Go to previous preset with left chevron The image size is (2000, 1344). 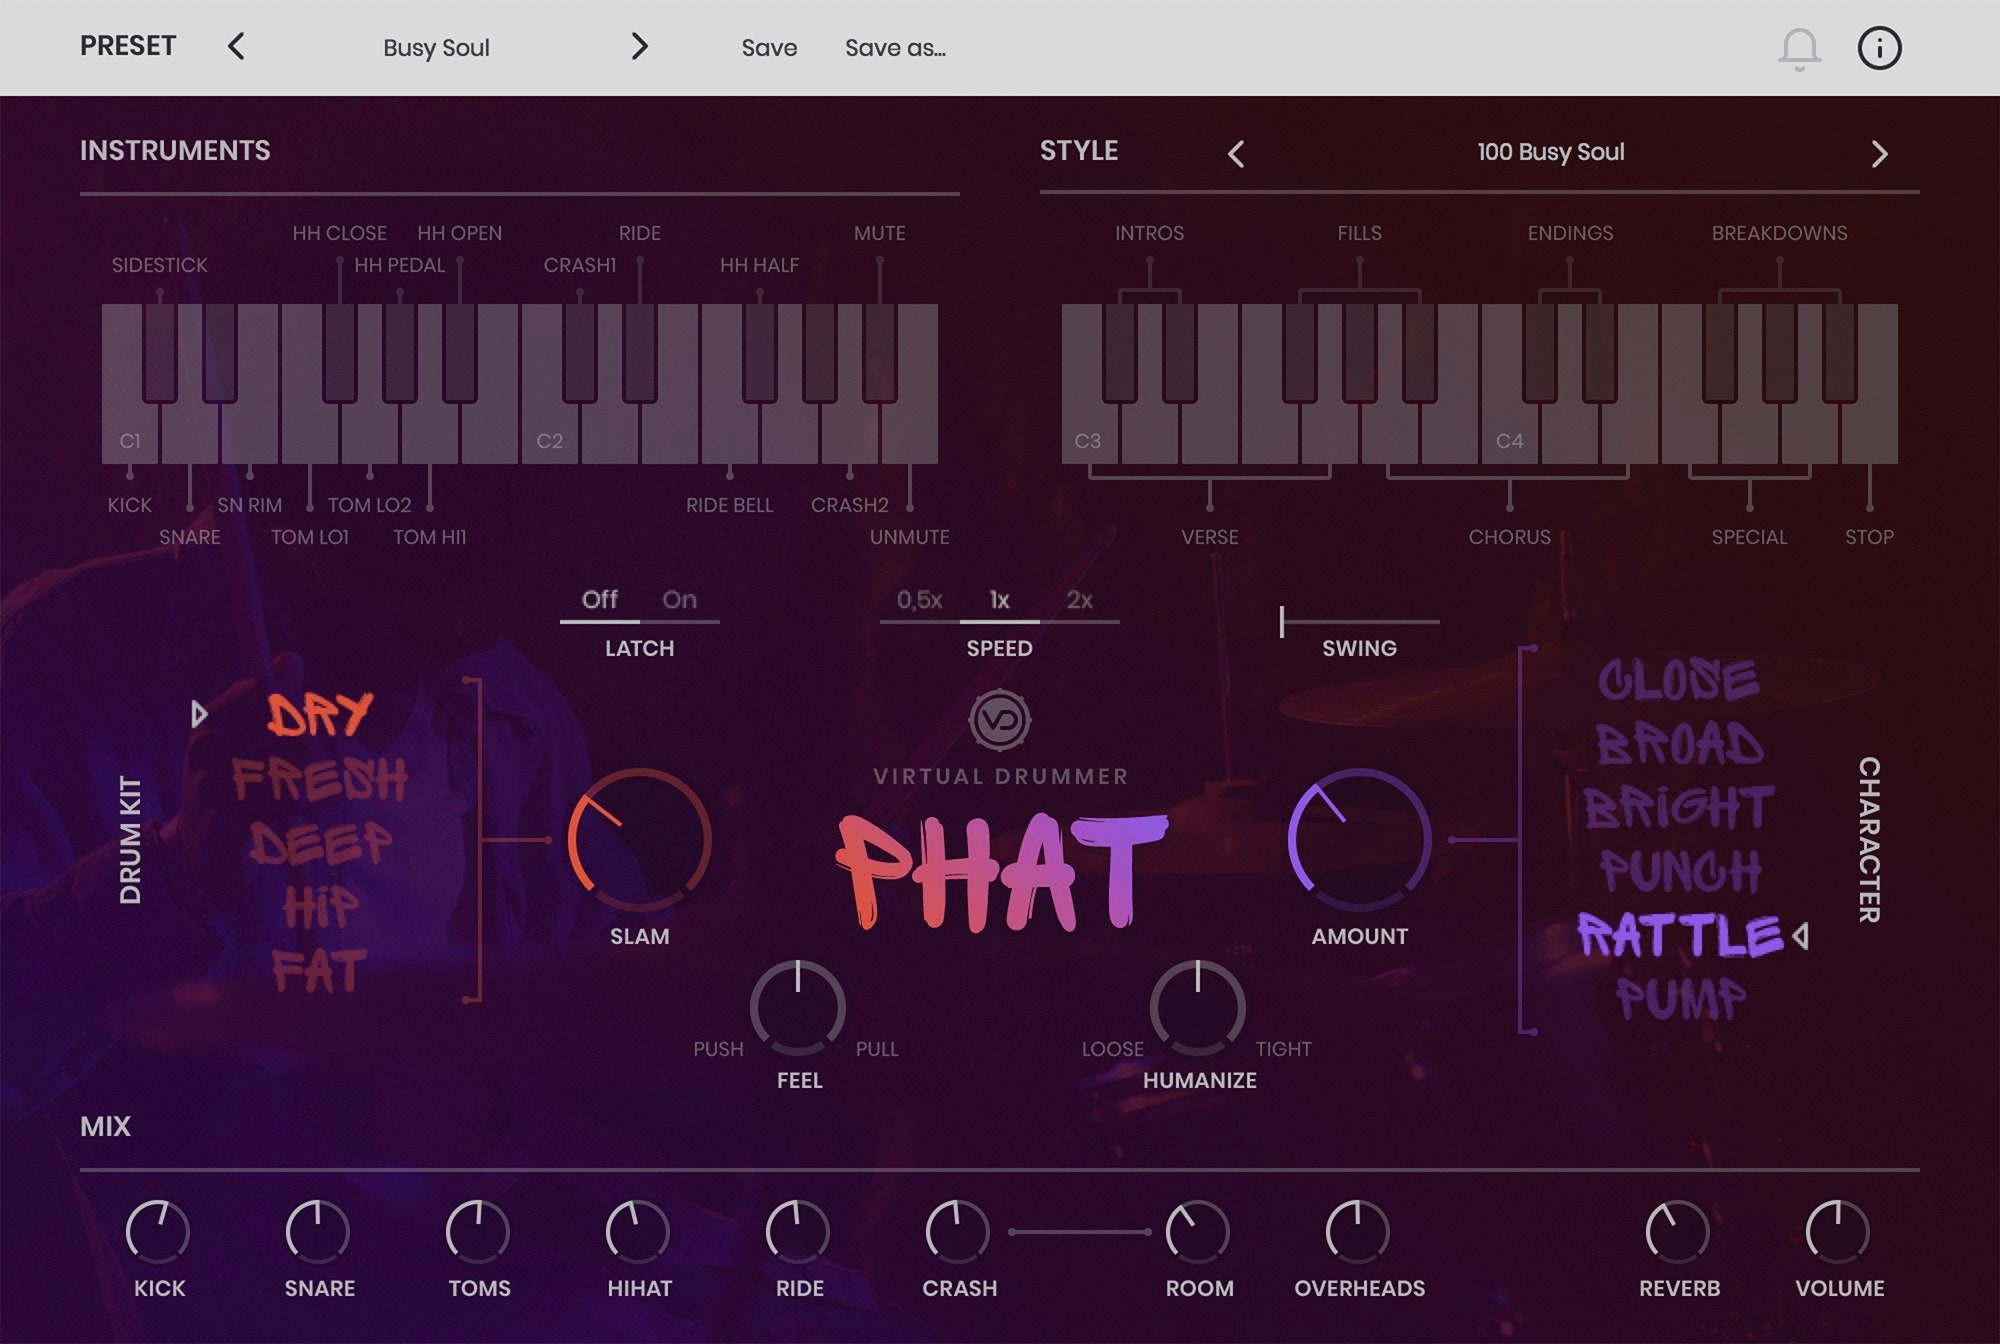(236, 47)
